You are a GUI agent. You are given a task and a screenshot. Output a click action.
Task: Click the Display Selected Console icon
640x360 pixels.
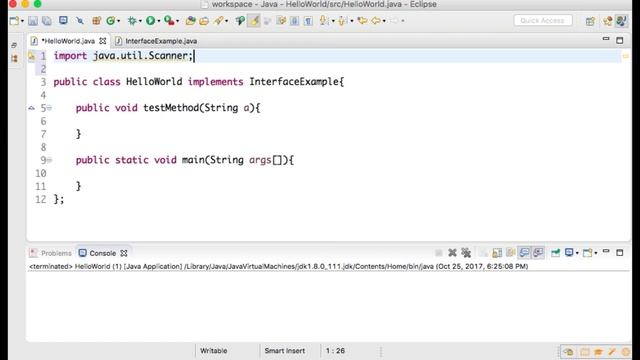(x=569, y=253)
